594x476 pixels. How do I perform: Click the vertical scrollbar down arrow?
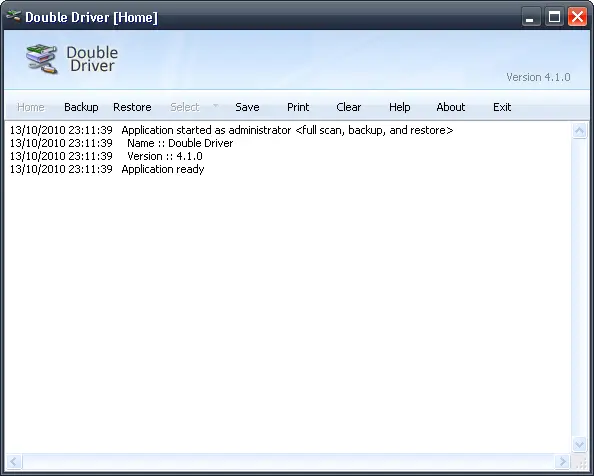[579, 444]
